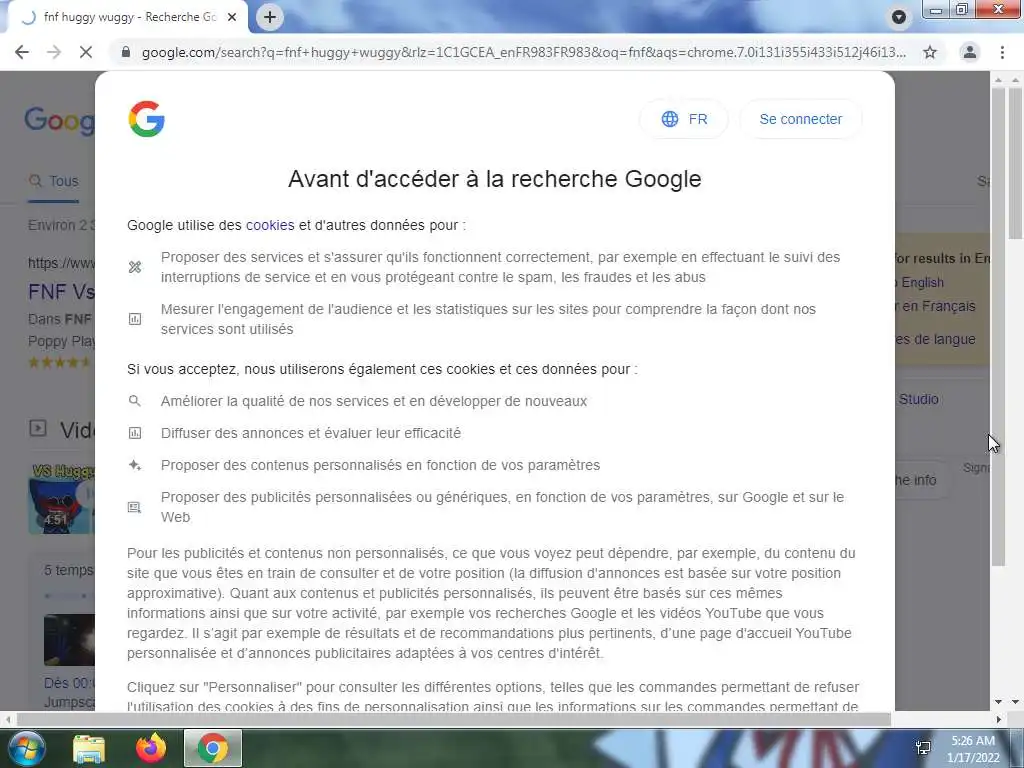Click the address bar URL
The width and height of the screenshot is (1024, 768).
(524, 52)
